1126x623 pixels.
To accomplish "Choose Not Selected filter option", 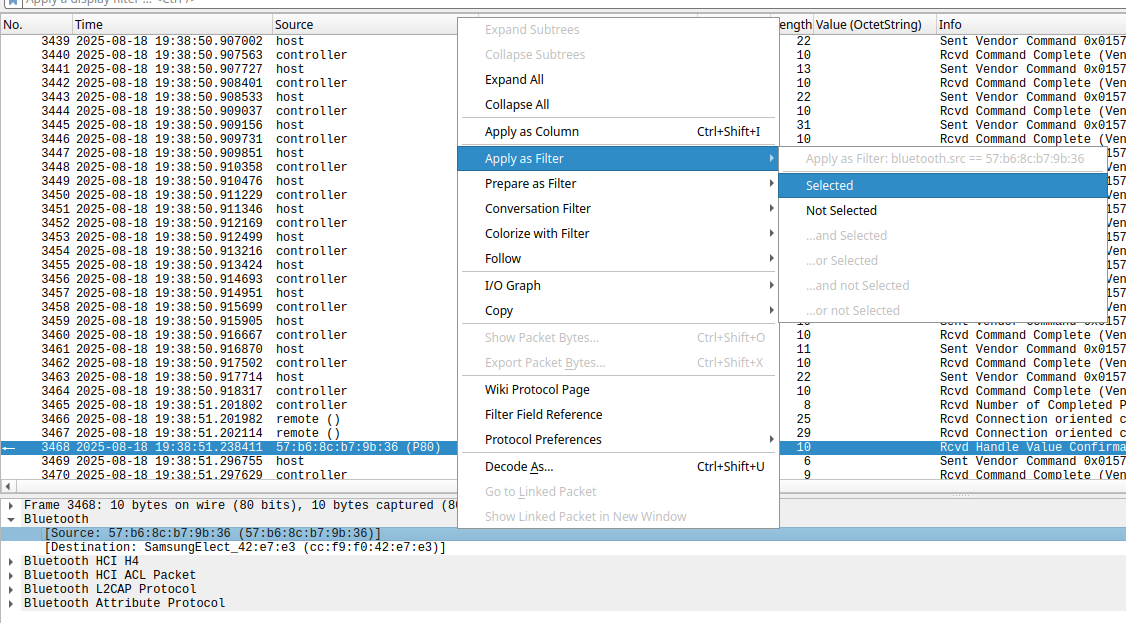I will coord(841,211).
